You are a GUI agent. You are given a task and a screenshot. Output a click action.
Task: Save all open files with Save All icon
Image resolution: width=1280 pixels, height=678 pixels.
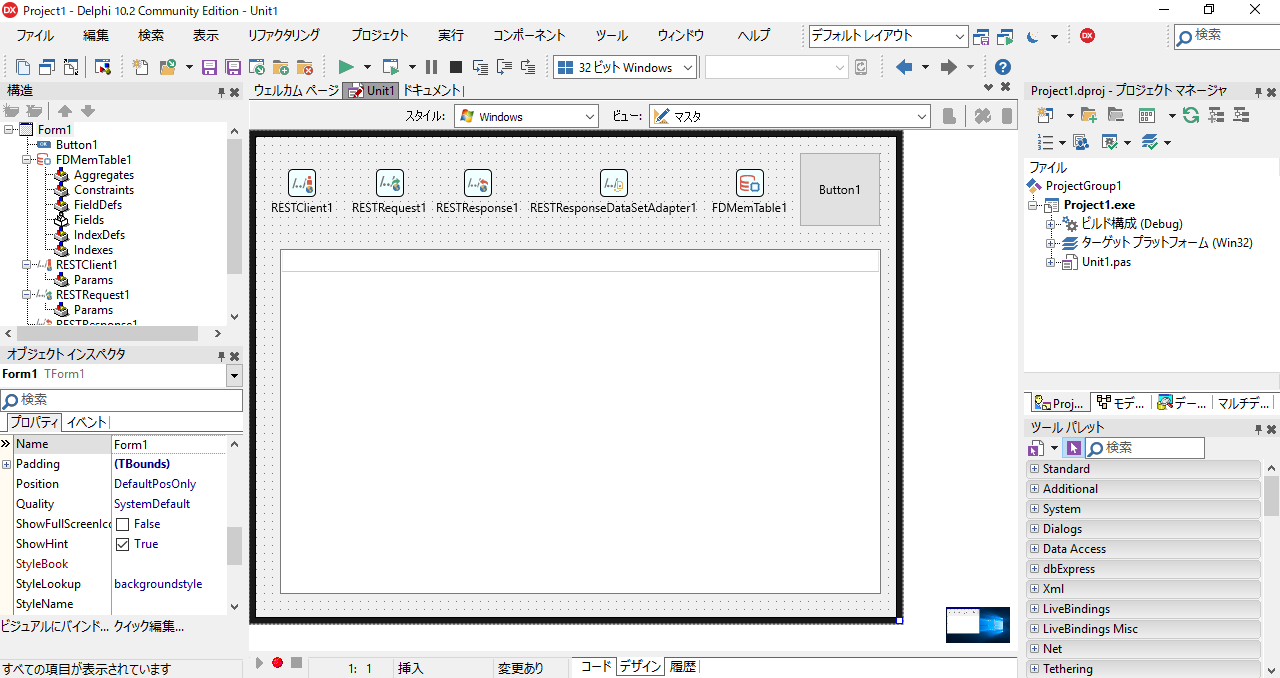tap(232, 67)
